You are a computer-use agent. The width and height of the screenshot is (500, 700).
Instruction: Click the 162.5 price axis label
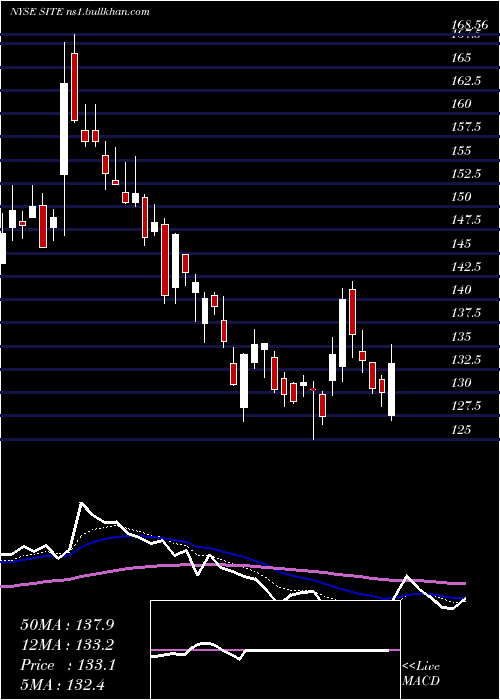466,81
